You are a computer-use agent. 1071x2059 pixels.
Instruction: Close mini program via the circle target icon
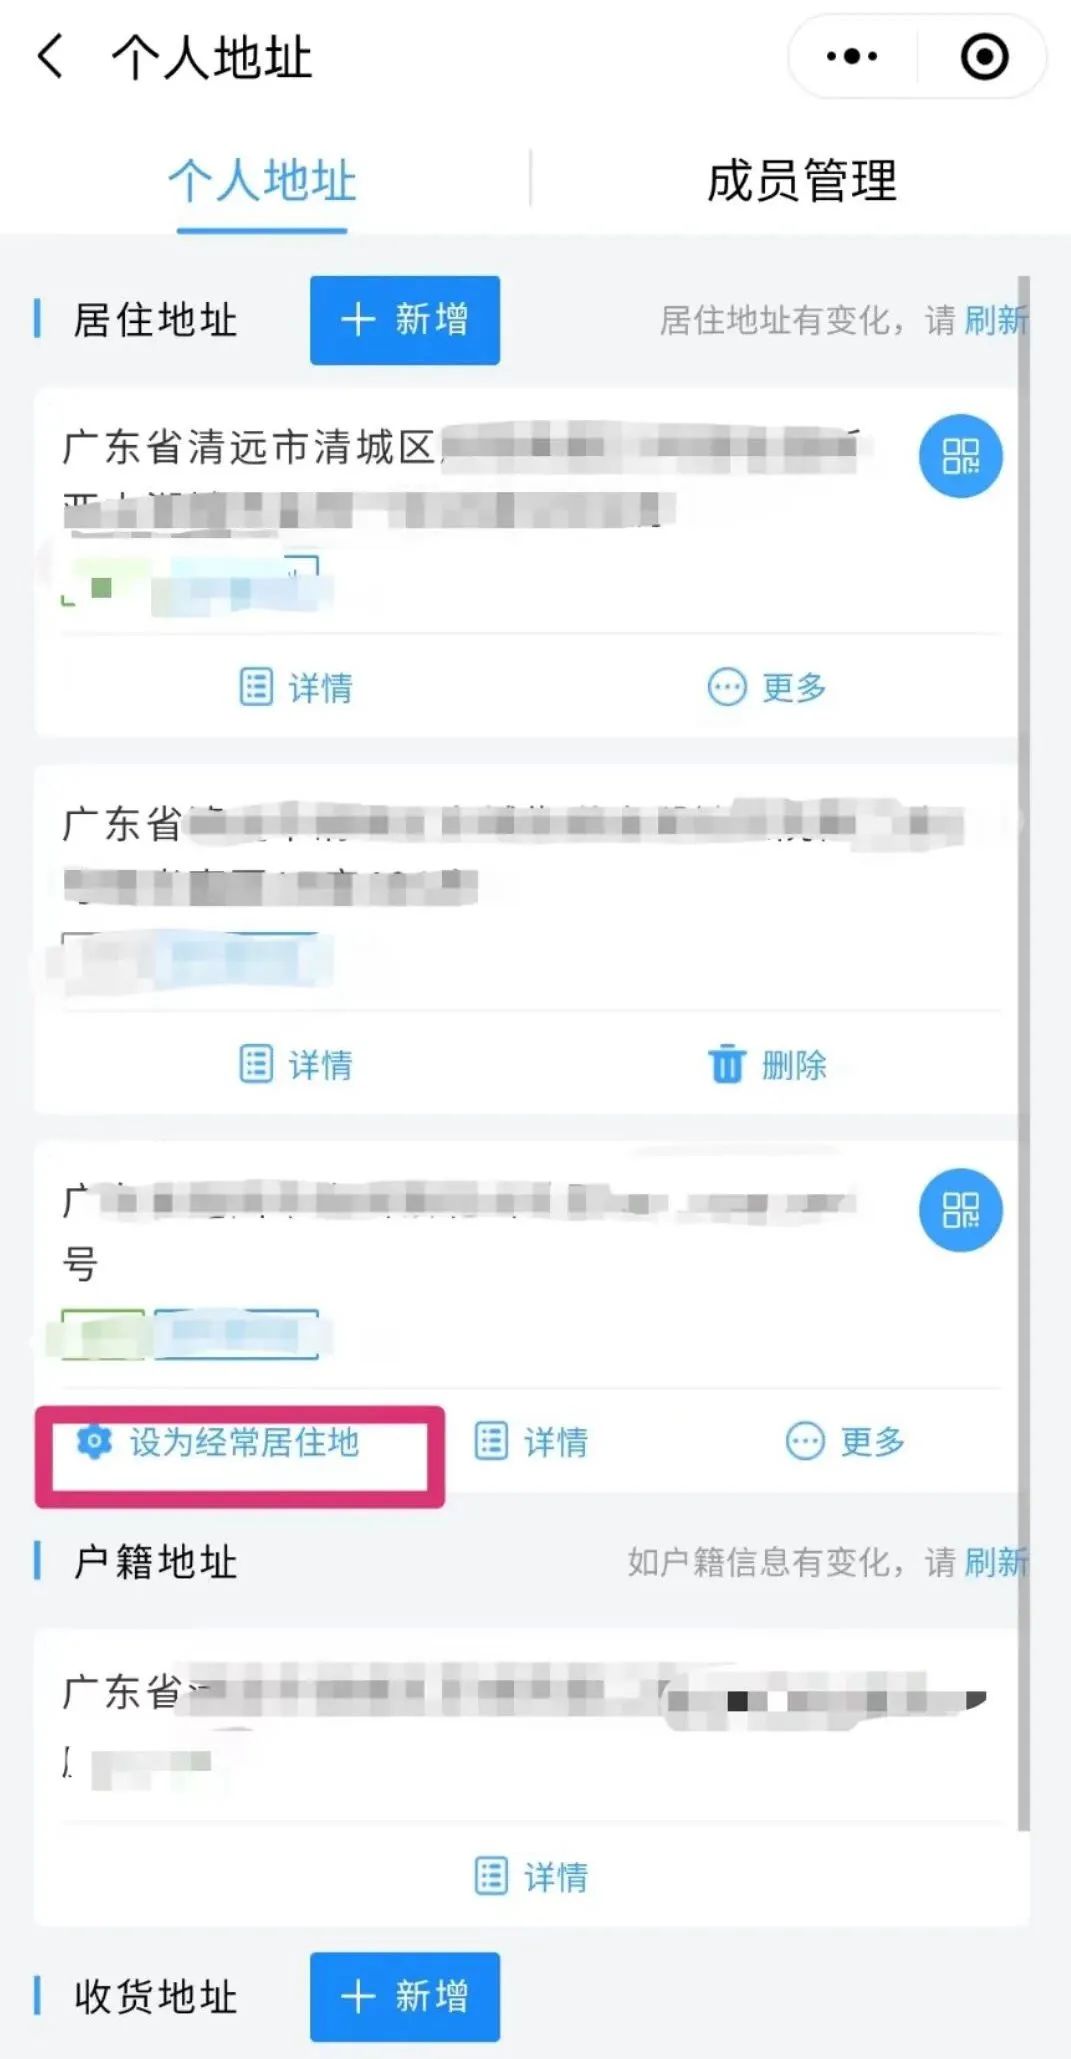coord(984,57)
